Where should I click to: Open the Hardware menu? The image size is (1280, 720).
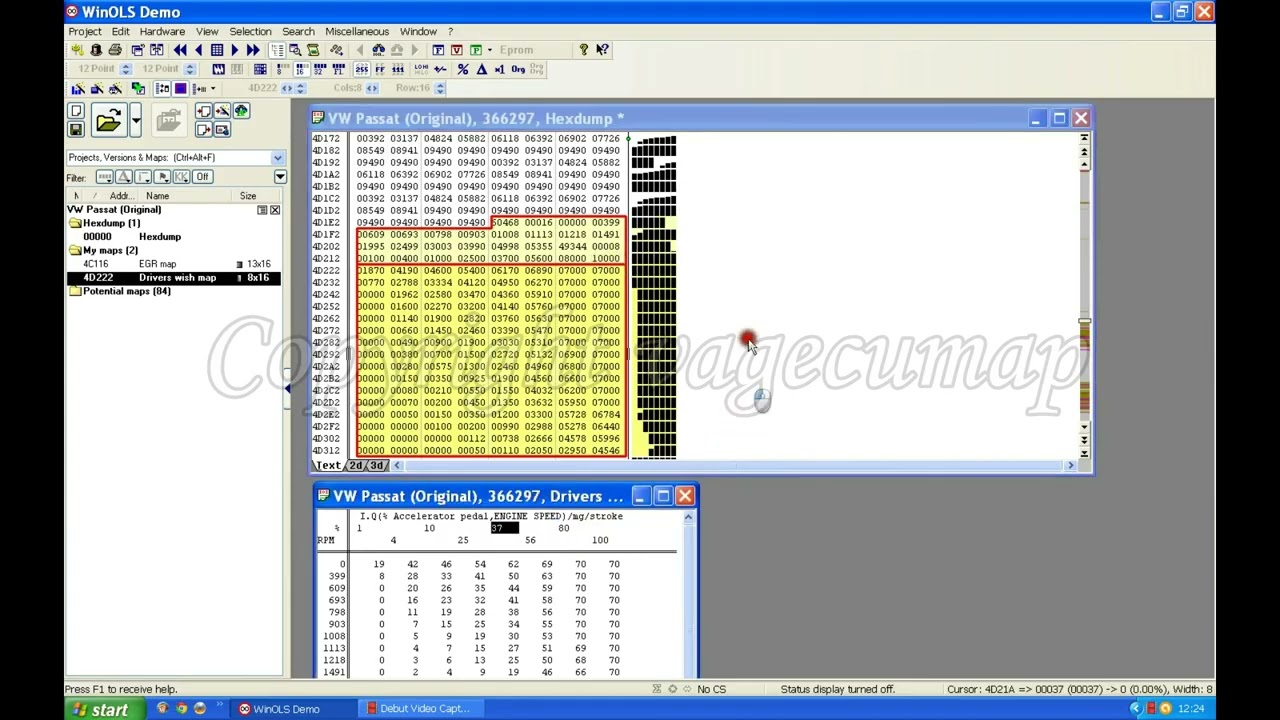(162, 31)
